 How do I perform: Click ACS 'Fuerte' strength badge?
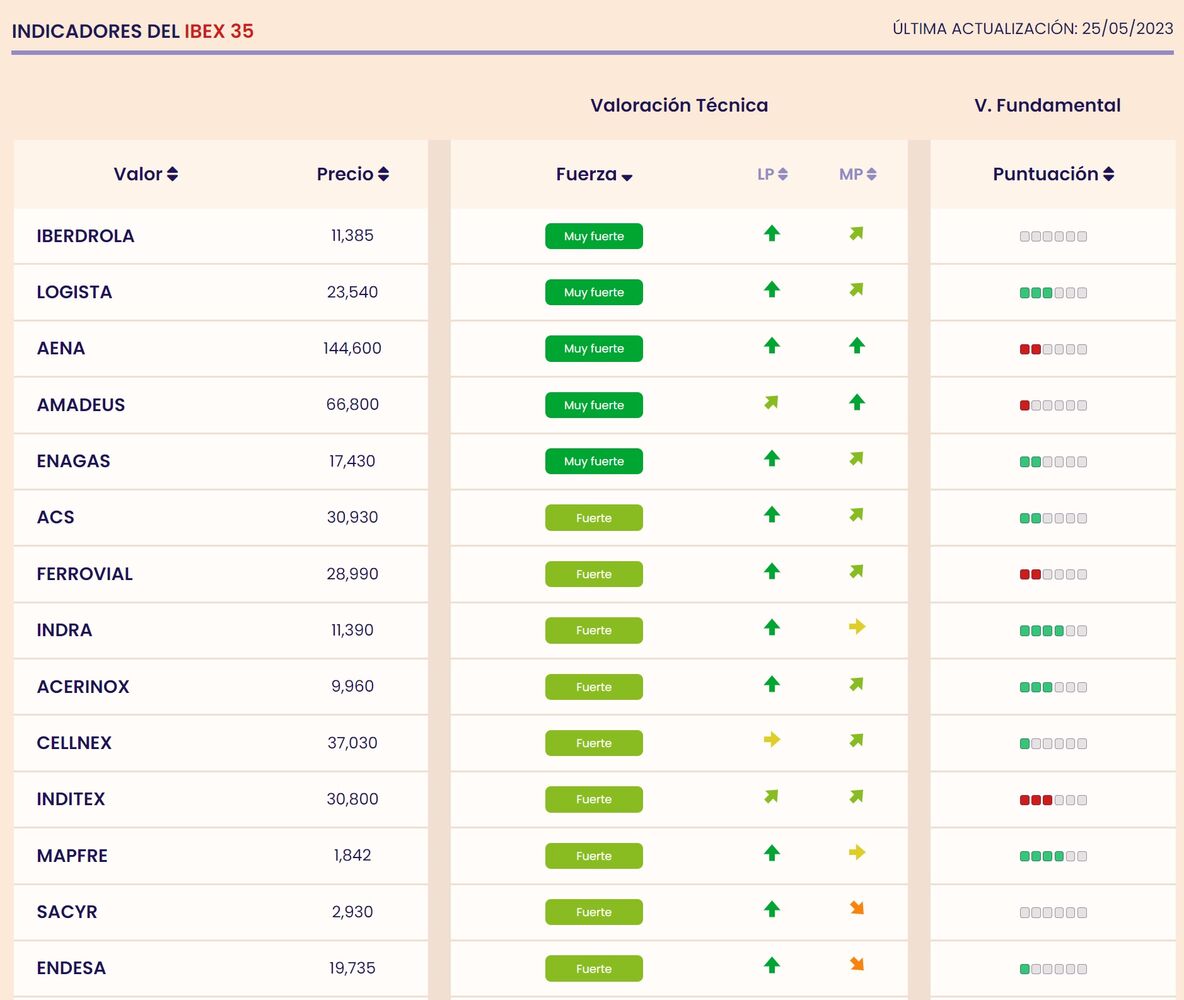tap(594, 518)
